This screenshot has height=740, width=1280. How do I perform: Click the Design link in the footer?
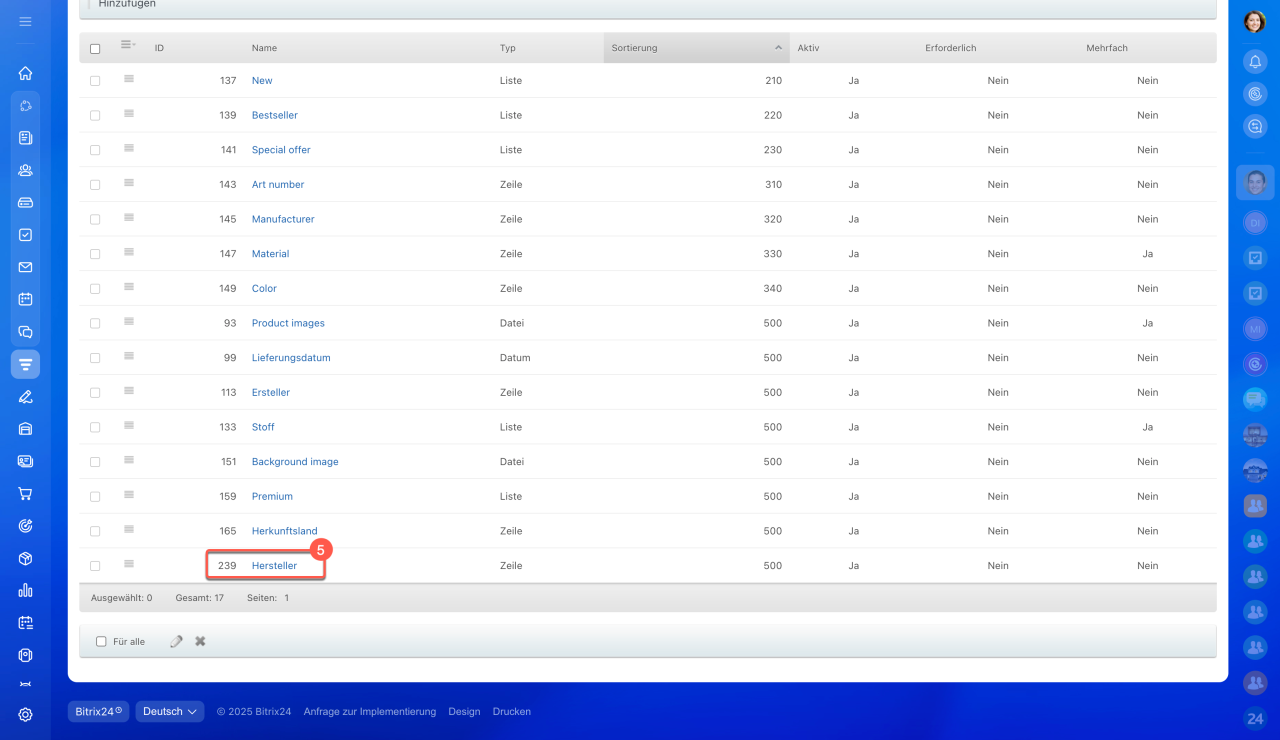tap(464, 712)
